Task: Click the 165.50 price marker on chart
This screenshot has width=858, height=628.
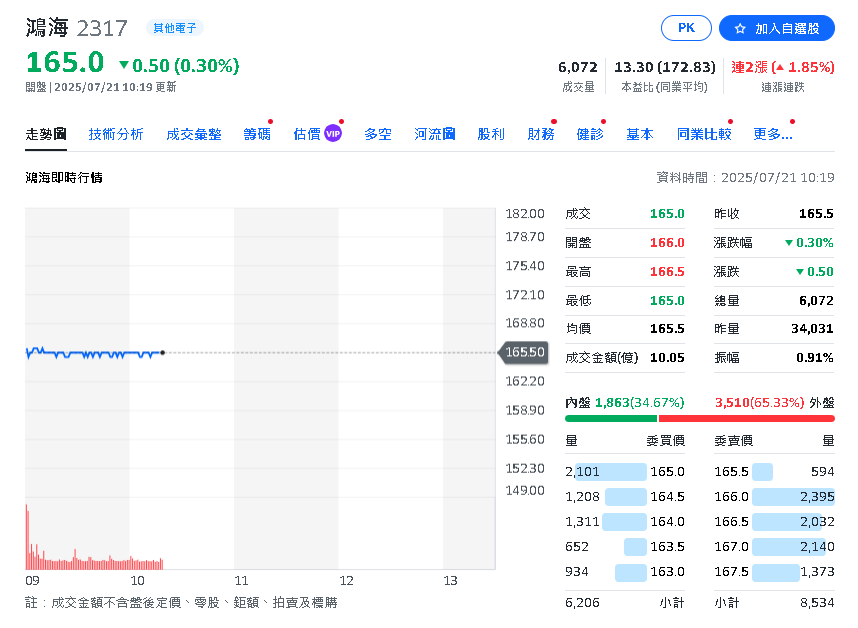Action: coord(524,352)
